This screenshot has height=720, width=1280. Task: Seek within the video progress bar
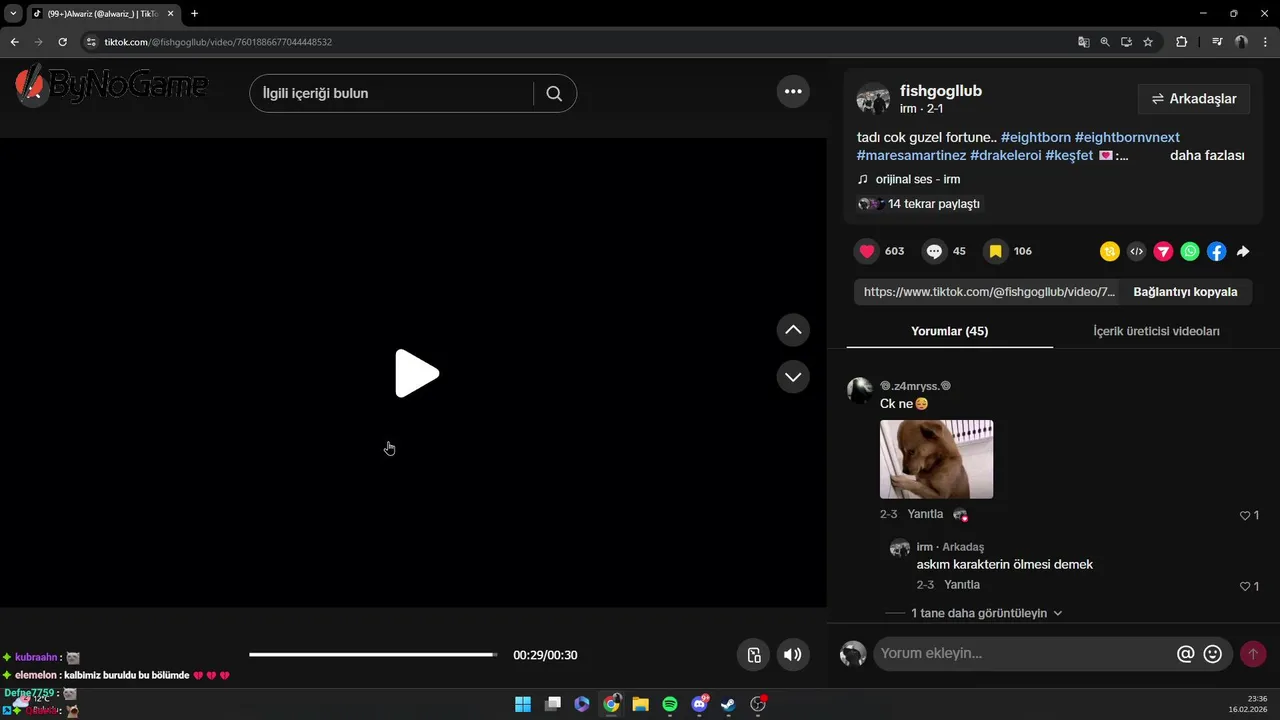pos(373,655)
